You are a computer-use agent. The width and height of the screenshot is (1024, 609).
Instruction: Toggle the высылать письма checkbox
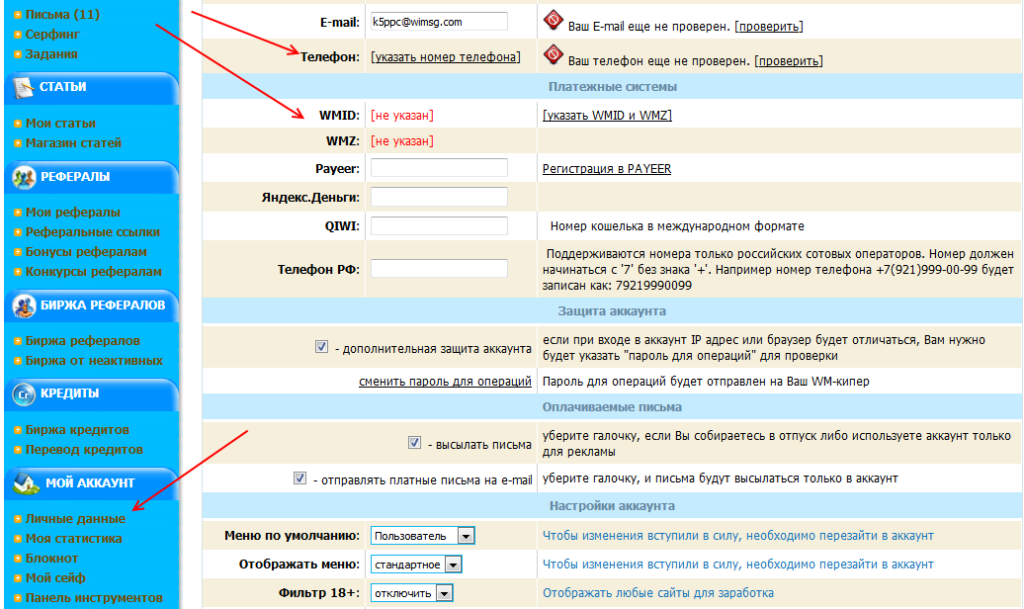pyautogui.click(x=414, y=443)
